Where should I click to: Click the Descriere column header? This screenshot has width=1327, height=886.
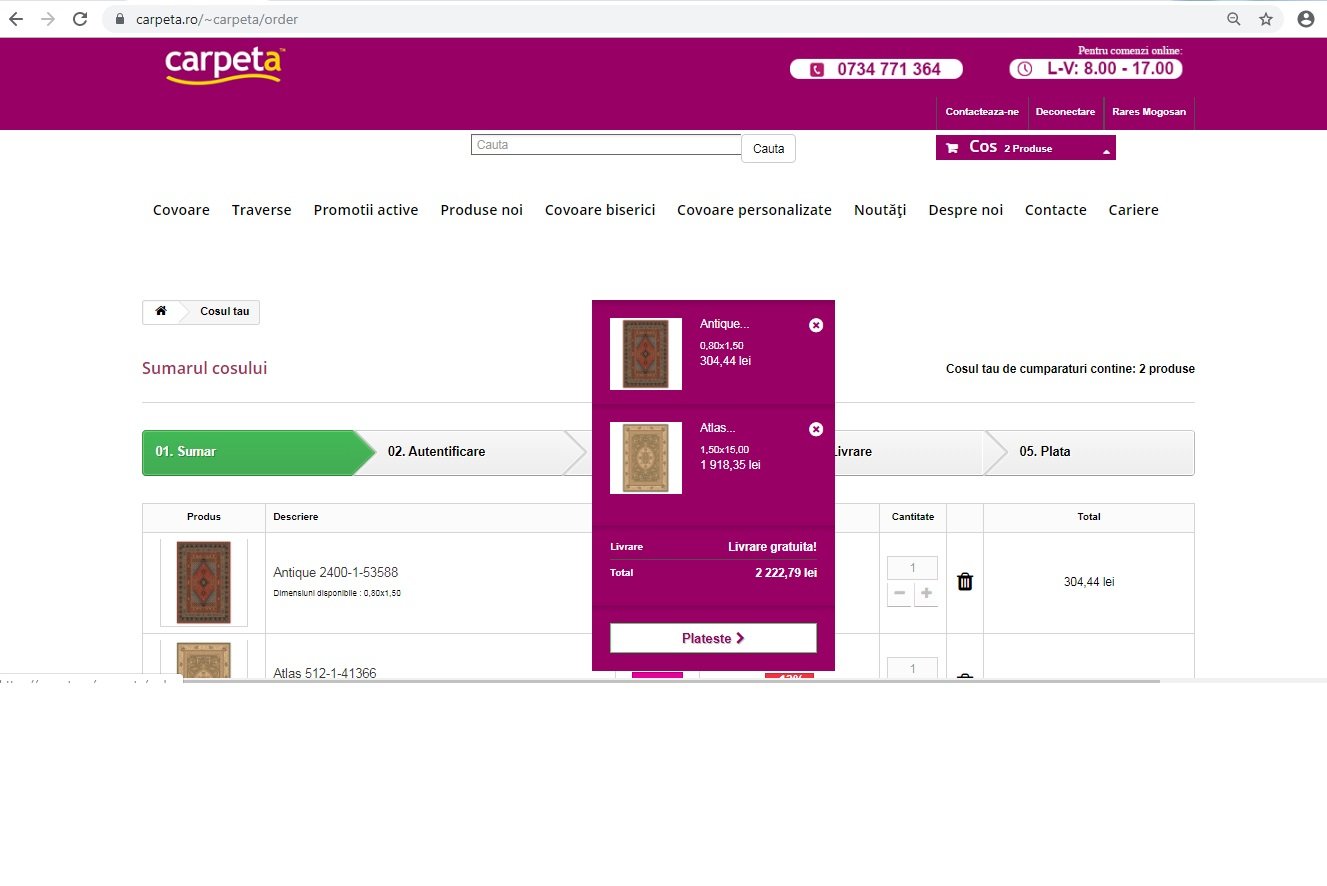296,517
